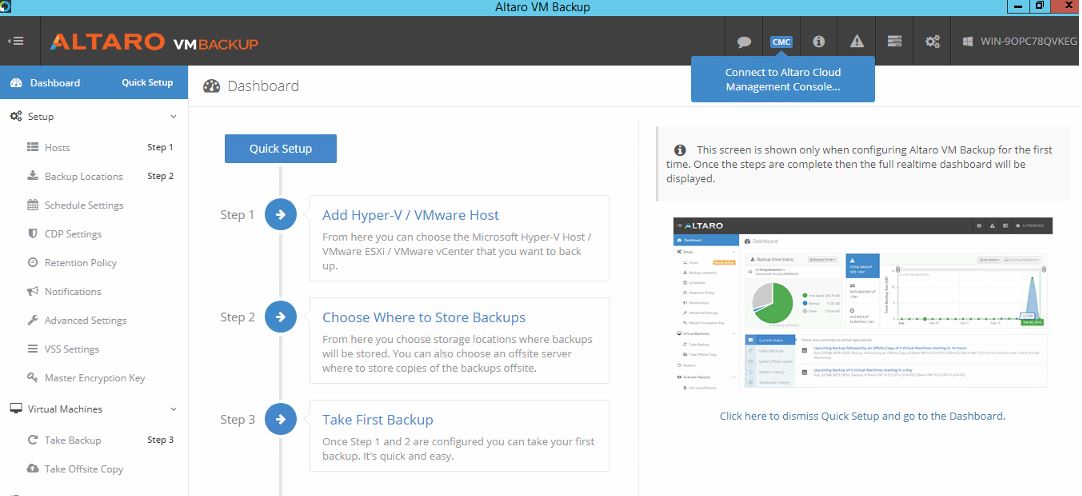The height and width of the screenshot is (496, 1082).
Task: Collapse the Setup section chevron
Action: tap(173, 117)
